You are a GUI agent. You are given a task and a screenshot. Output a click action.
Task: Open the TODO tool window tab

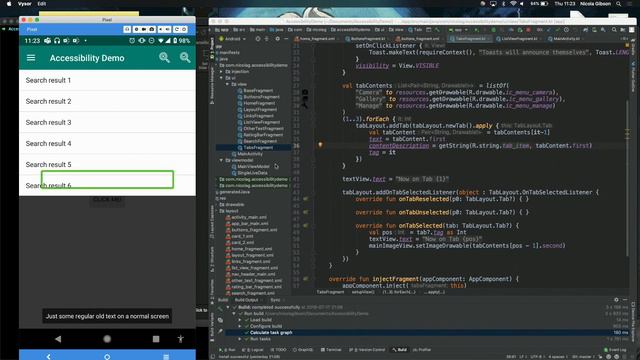[279, 350]
